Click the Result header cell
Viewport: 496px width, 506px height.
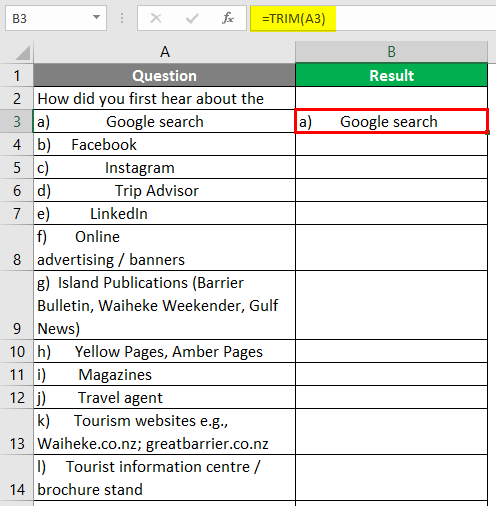tap(391, 75)
